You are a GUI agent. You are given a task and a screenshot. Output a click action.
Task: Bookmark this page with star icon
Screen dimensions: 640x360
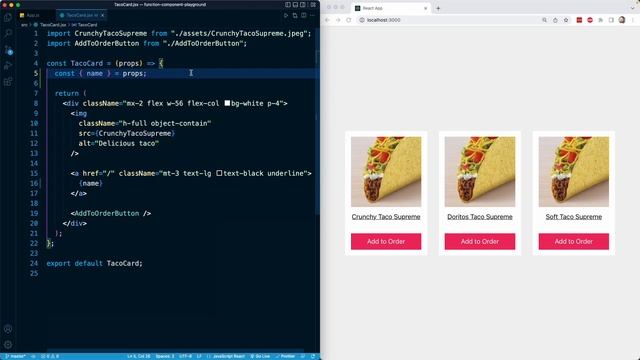(566, 20)
